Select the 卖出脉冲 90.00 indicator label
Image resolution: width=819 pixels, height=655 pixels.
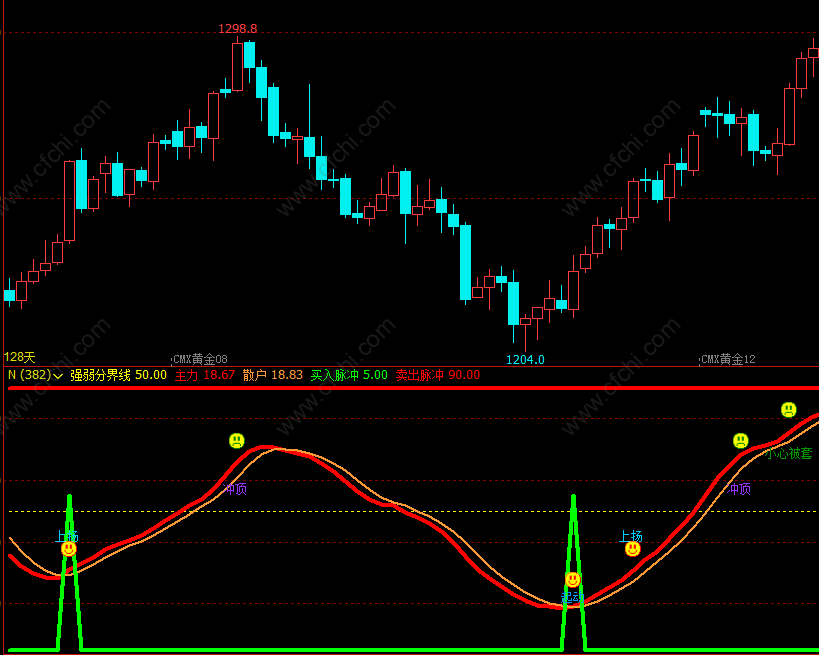(438, 375)
